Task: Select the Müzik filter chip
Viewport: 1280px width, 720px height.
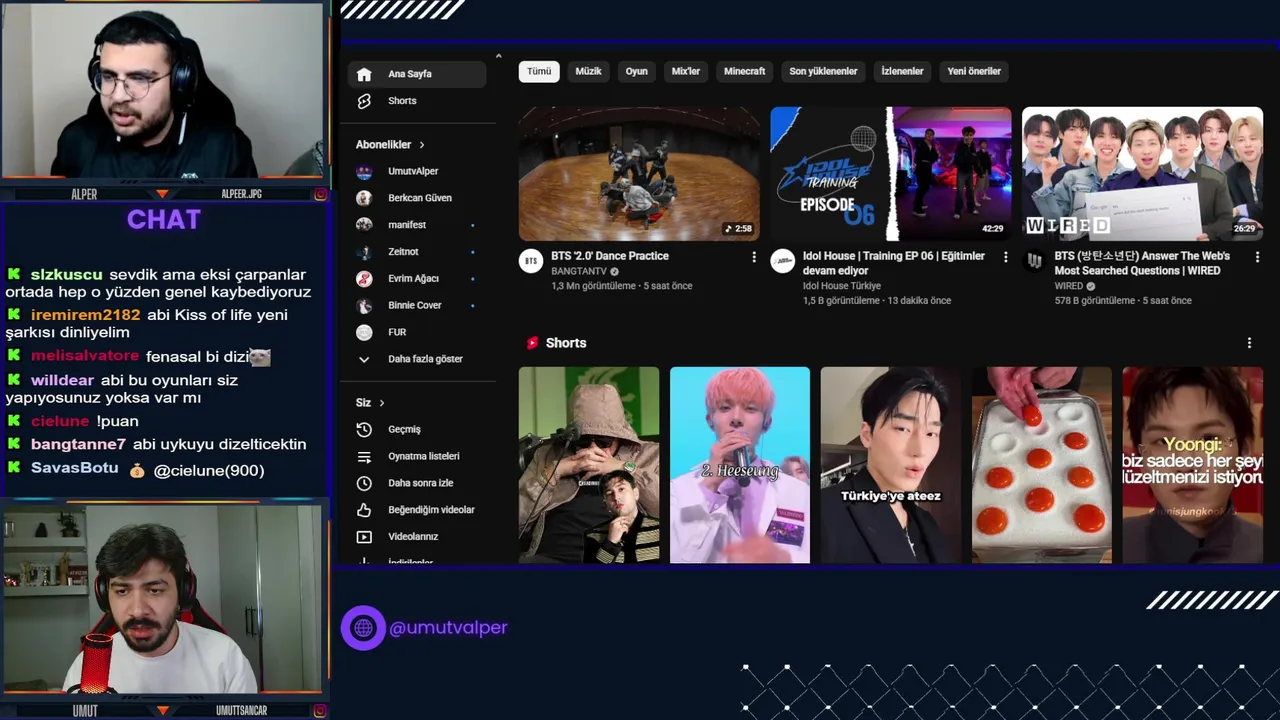Action: [x=588, y=71]
